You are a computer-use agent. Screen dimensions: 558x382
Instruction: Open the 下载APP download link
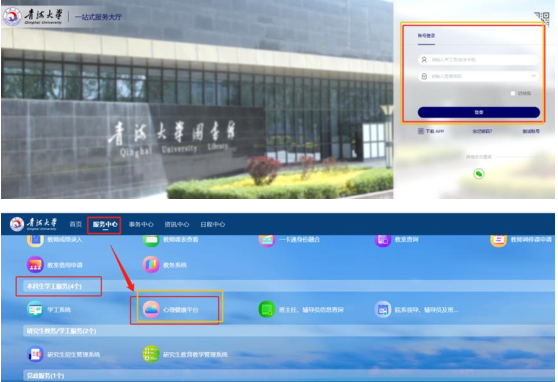[x=431, y=131]
